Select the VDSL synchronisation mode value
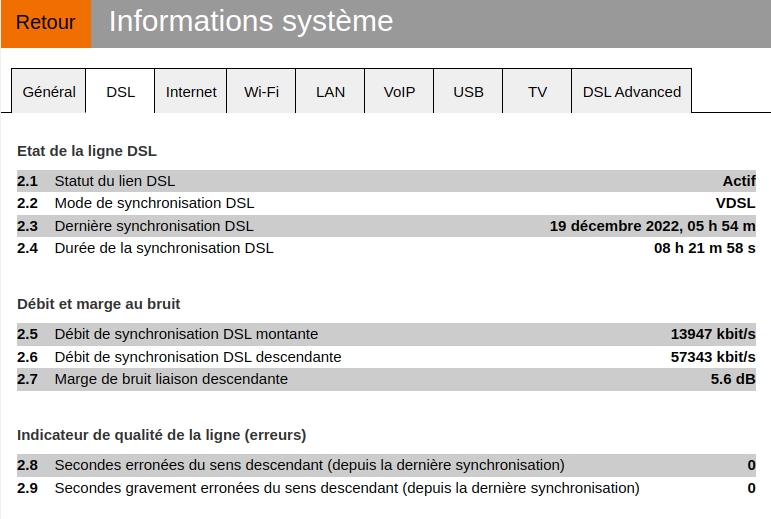This screenshot has height=519, width=771. (735, 203)
